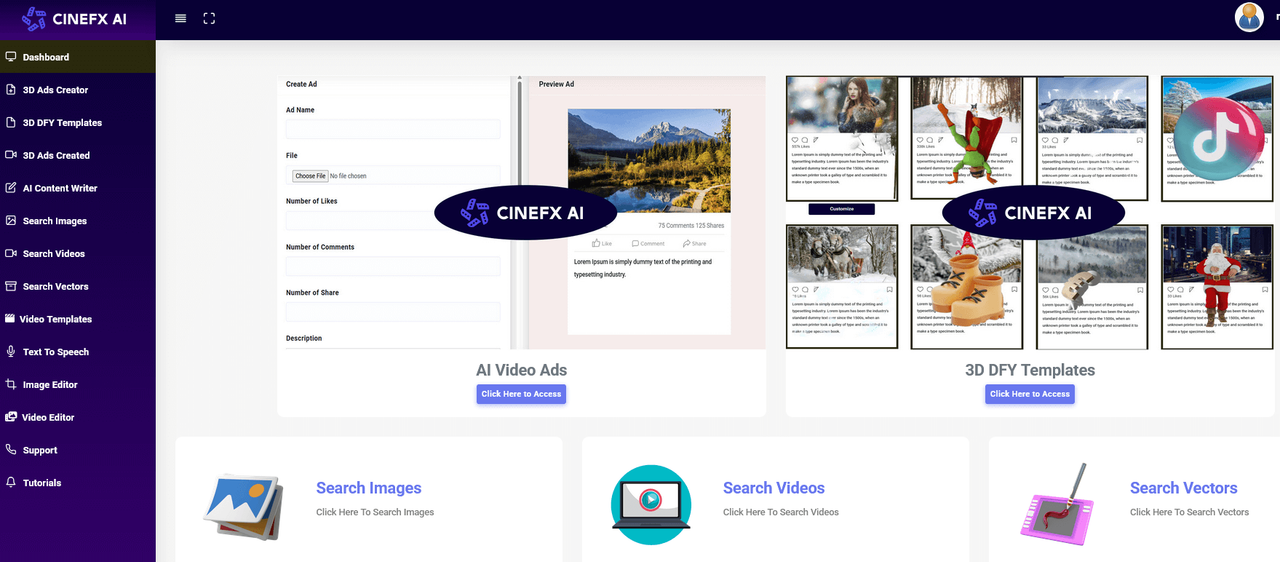
Task: Open 3D Ads Created sidebar item
Action: (56, 156)
